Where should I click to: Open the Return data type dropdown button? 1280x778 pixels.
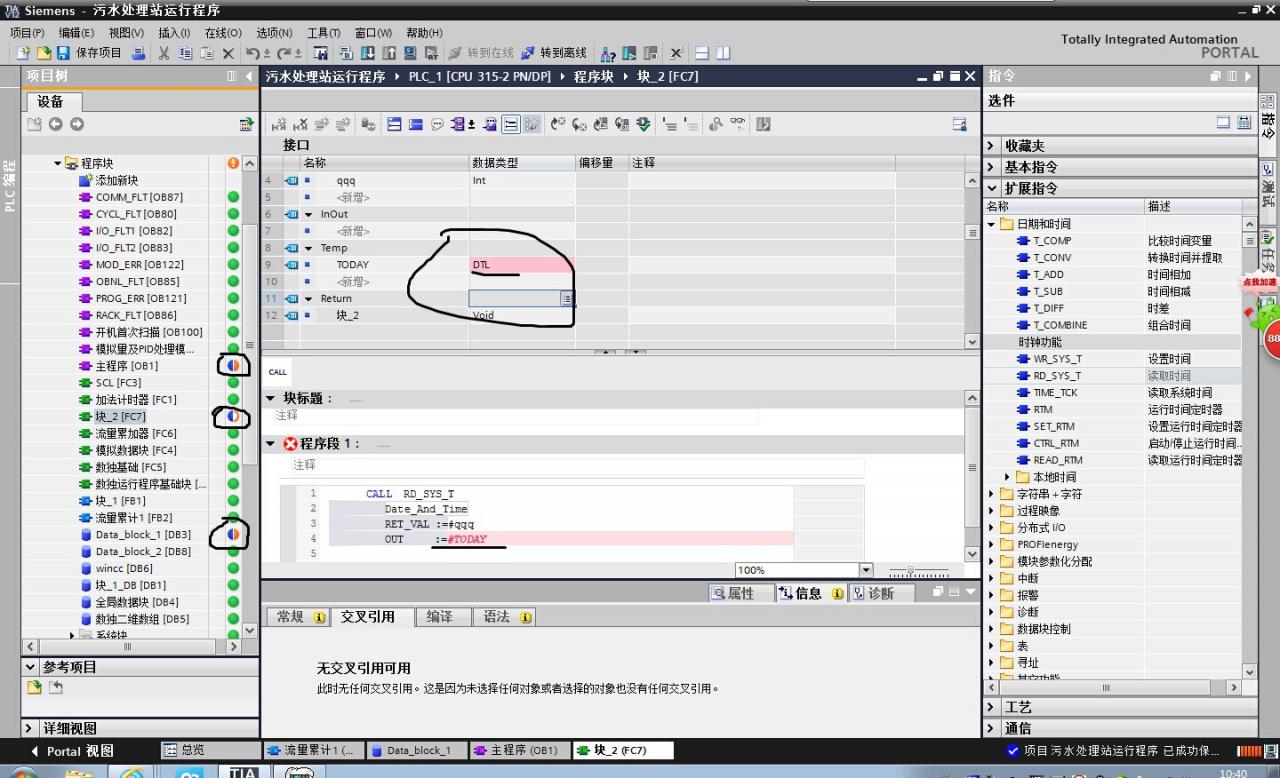pos(567,298)
